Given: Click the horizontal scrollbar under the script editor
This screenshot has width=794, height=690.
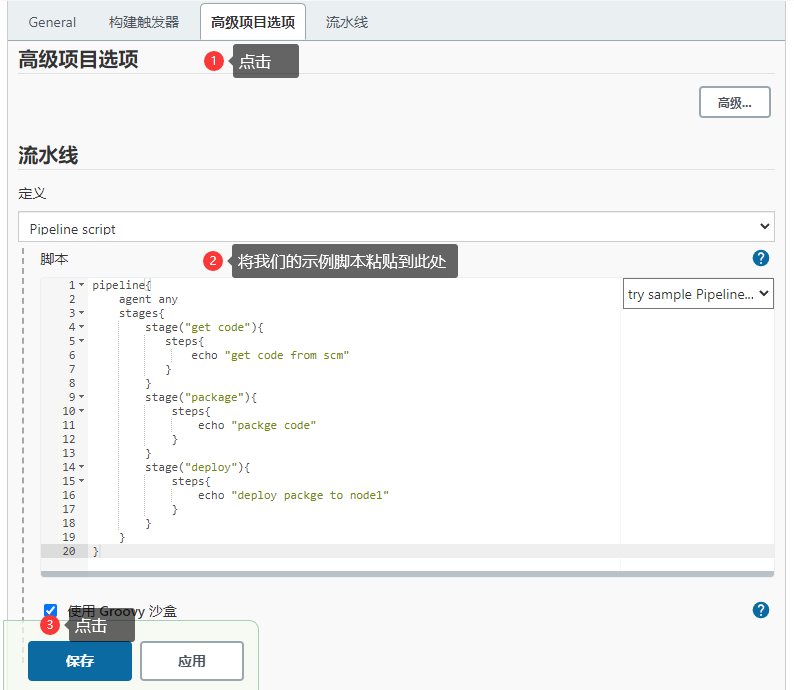Looking at the screenshot, I should coord(407,574).
